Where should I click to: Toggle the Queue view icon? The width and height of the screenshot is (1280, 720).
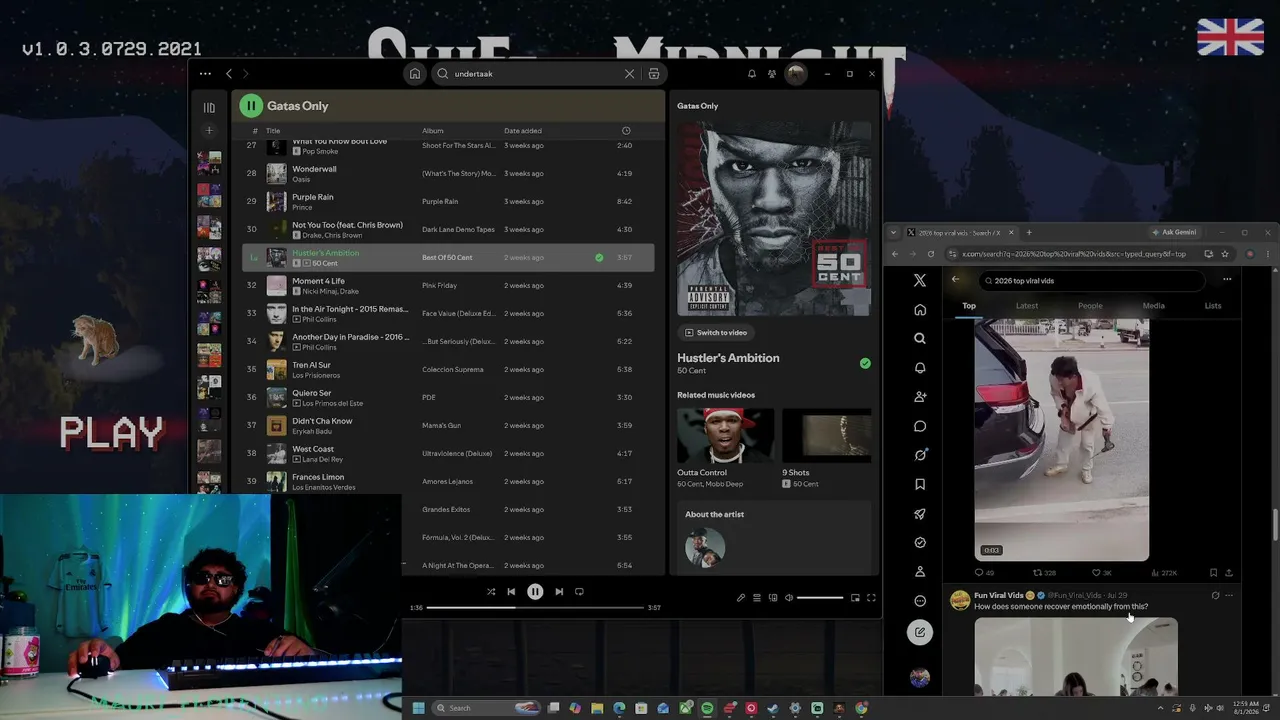pyautogui.click(x=757, y=598)
